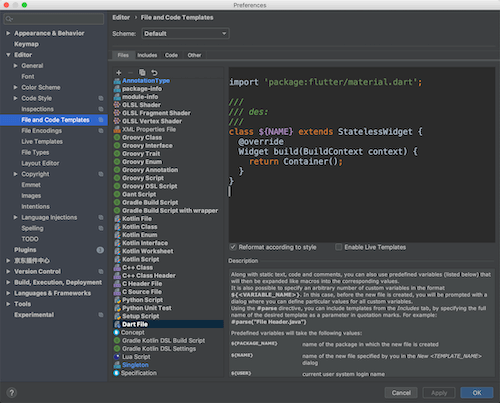Switch to the Other tab

tap(194, 55)
